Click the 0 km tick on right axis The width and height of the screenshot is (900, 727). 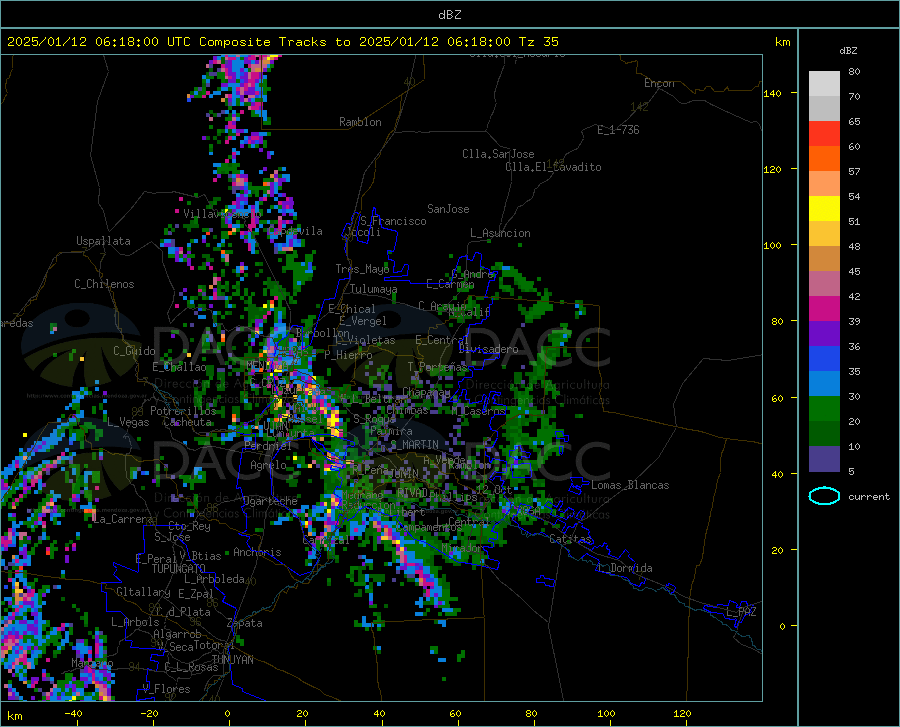coord(782,626)
